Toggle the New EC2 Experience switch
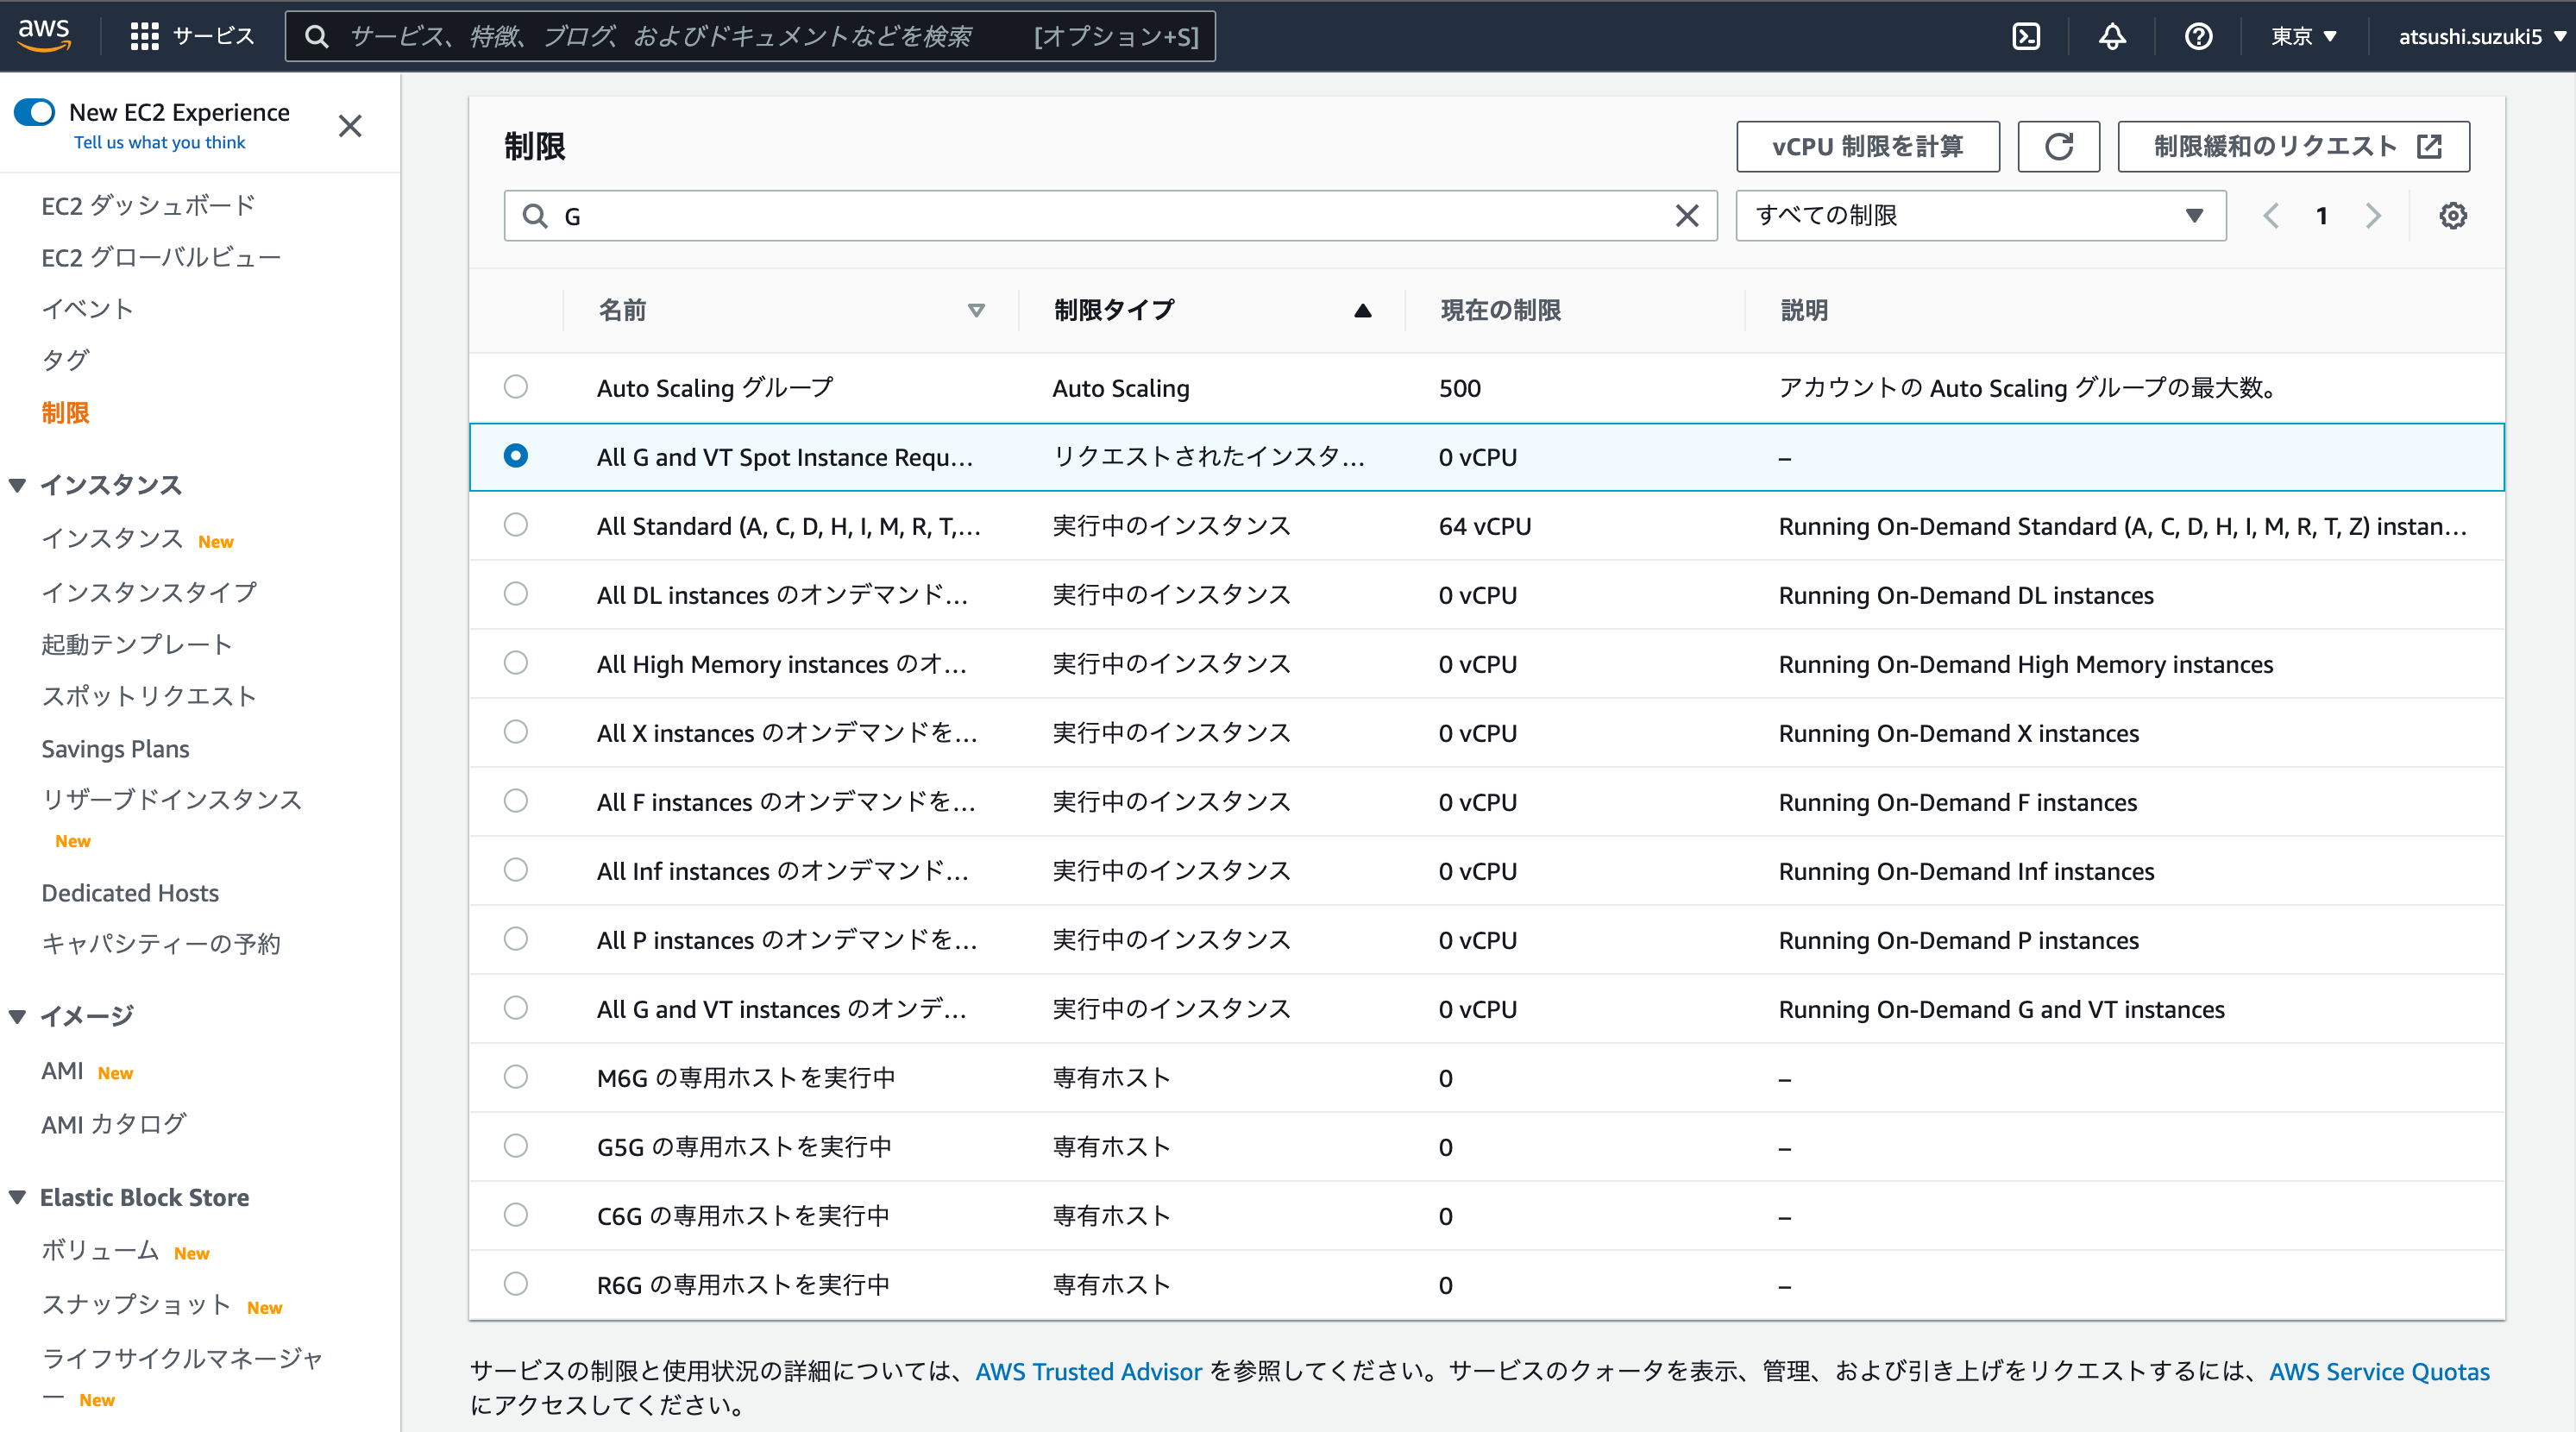Screen dimensions: 2576x1432 [34, 112]
